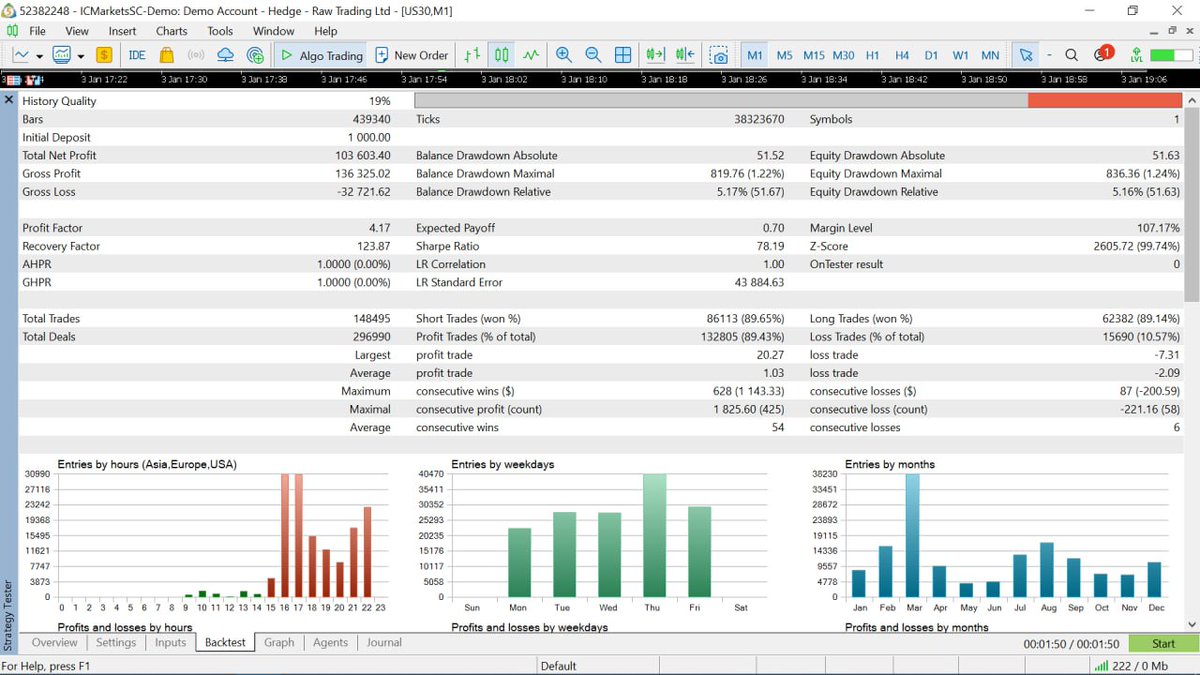
Task: Switch to the Settings tab
Action: click(x=116, y=642)
